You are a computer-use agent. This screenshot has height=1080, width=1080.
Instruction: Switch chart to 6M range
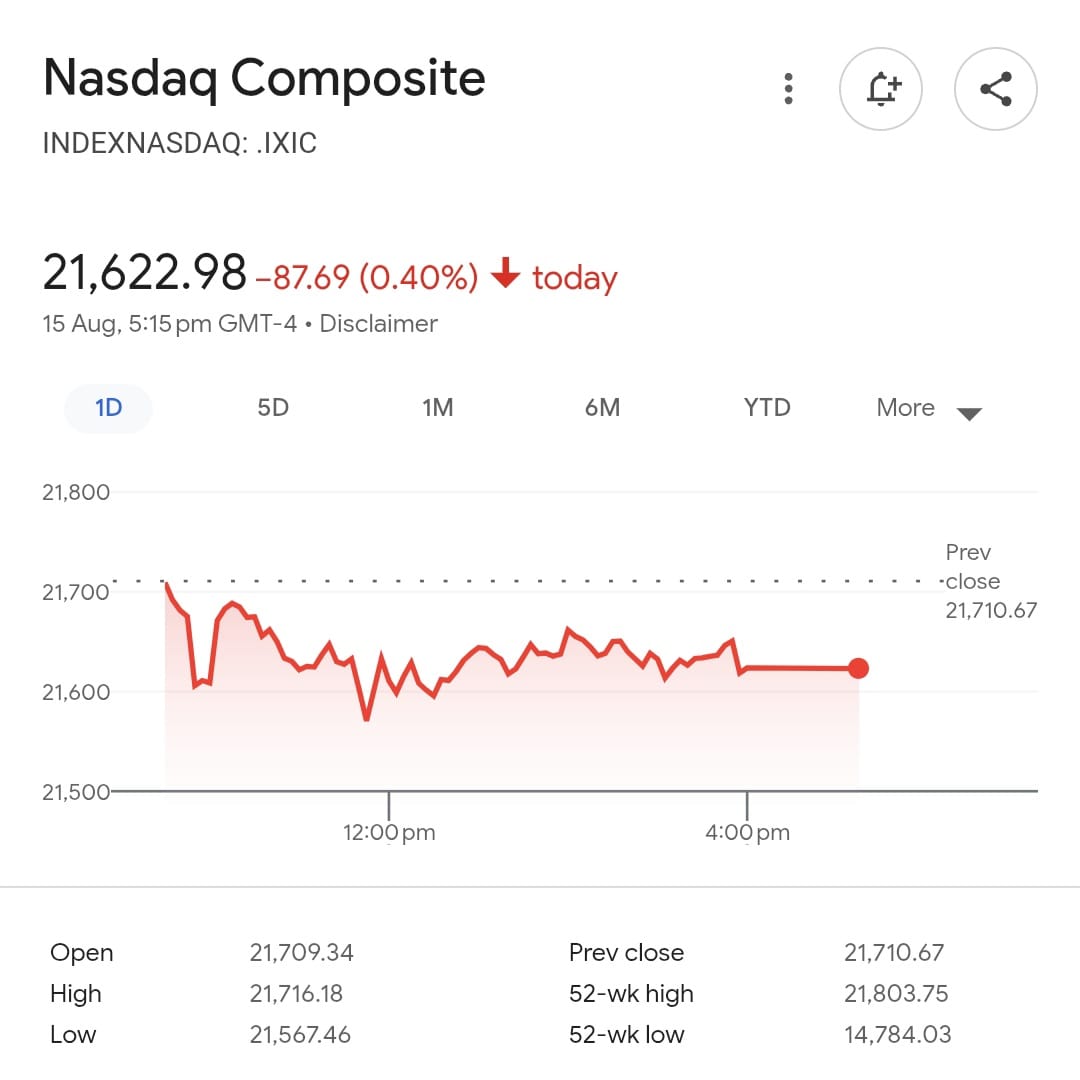[x=602, y=408]
